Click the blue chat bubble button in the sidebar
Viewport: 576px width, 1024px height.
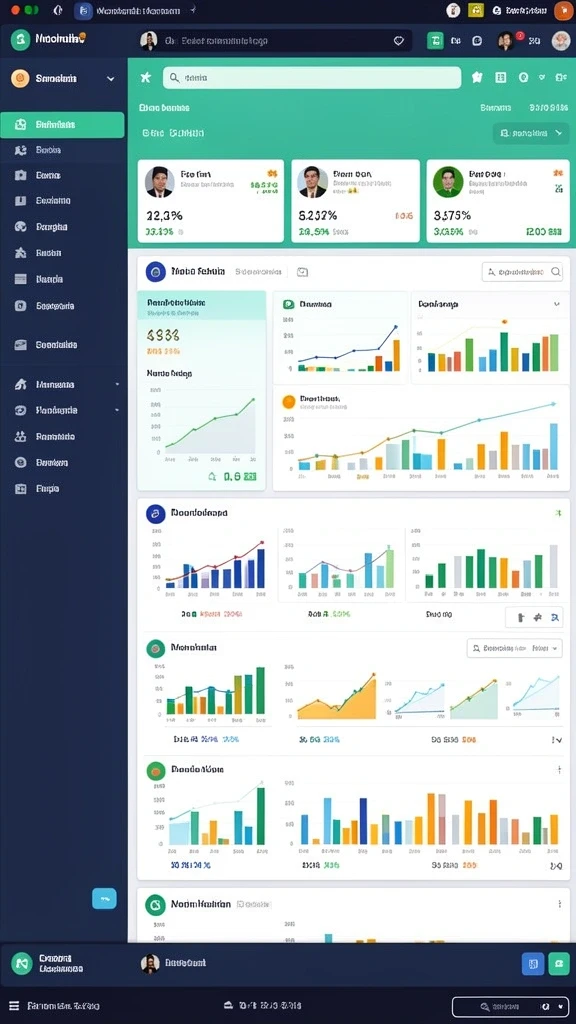(x=104, y=899)
